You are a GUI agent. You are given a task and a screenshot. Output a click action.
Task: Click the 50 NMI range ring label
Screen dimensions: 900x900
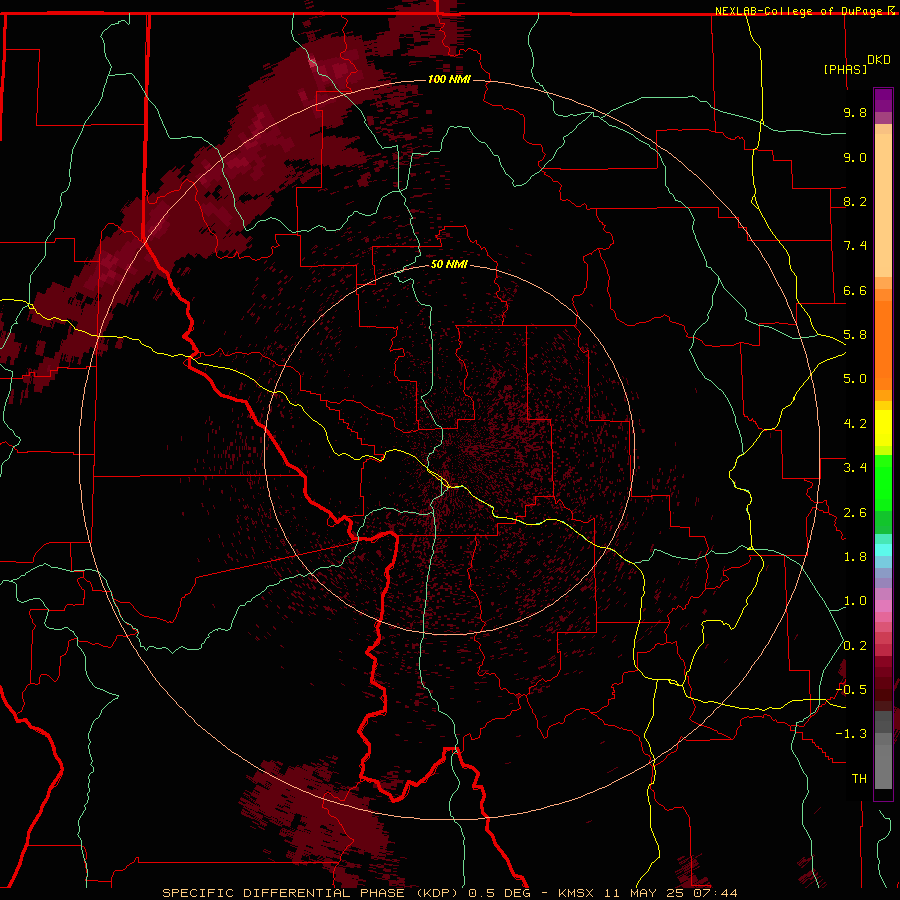[x=449, y=264]
